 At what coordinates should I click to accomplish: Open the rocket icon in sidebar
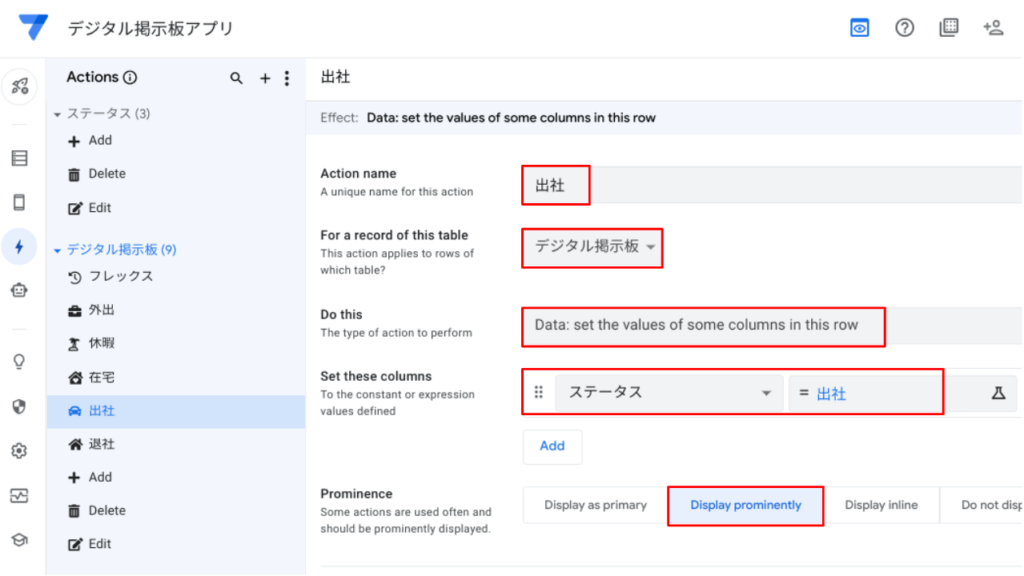pyautogui.click(x=20, y=86)
